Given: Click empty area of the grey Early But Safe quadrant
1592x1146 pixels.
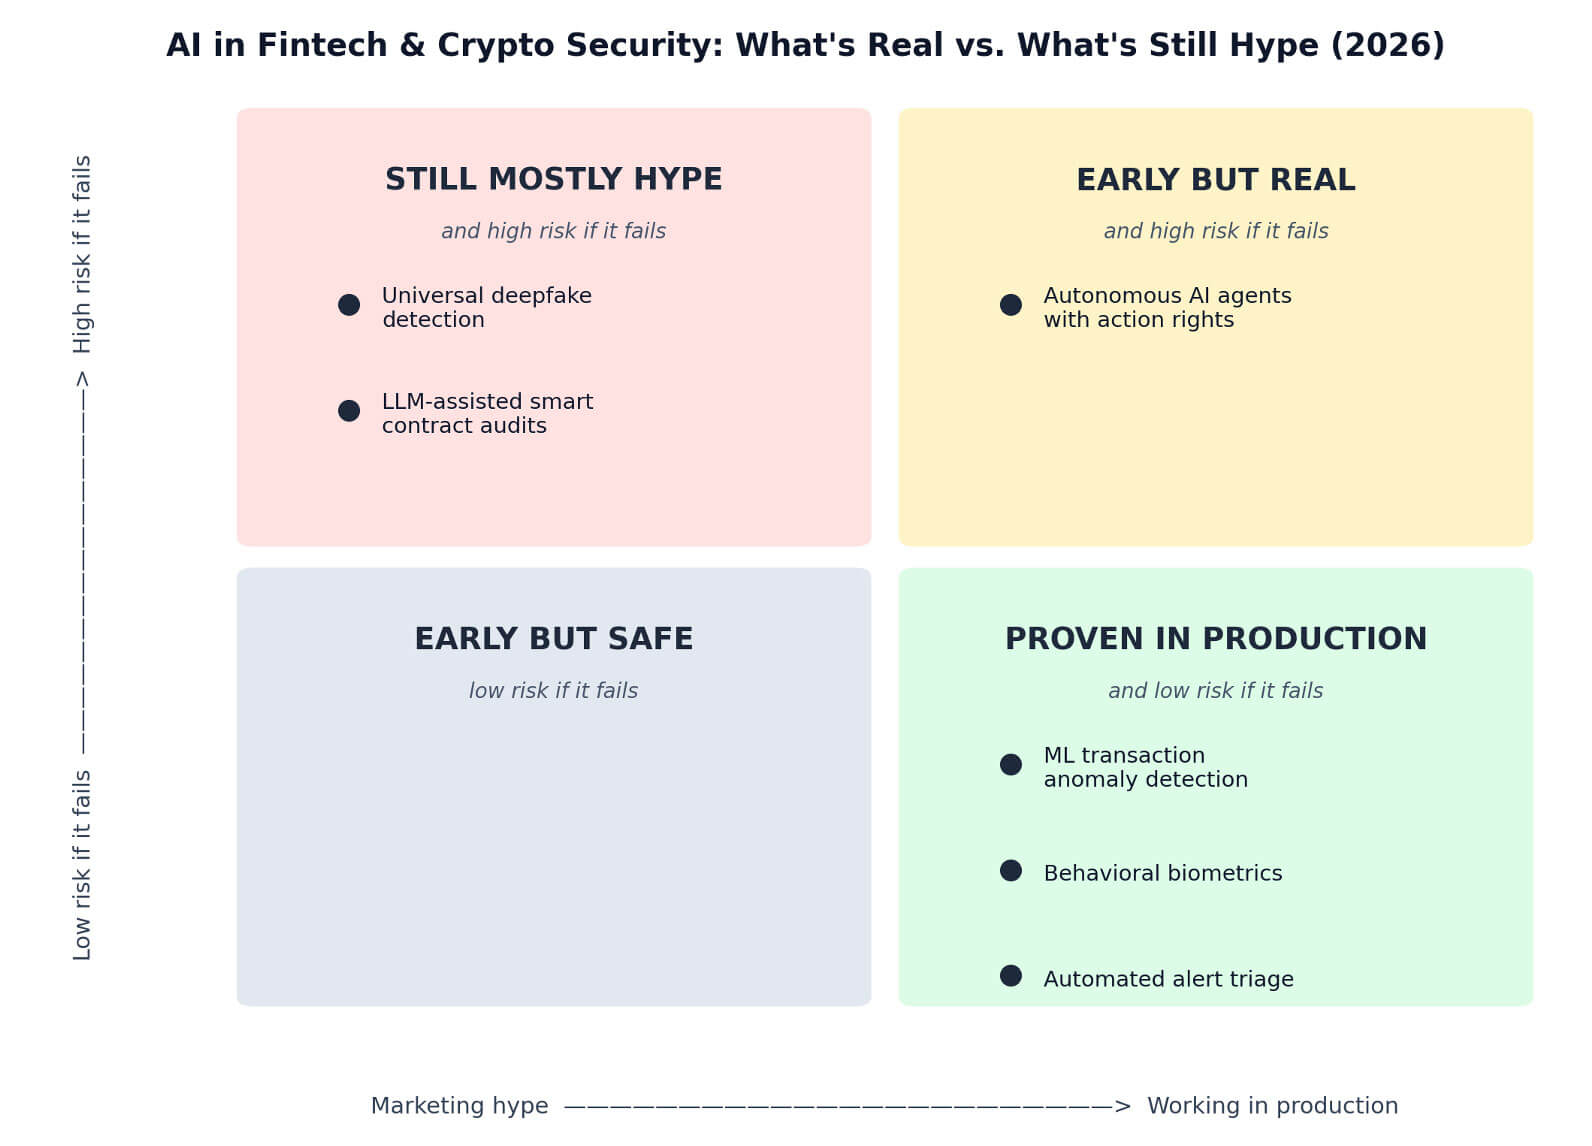Looking at the screenshot, I should point(554,850).
